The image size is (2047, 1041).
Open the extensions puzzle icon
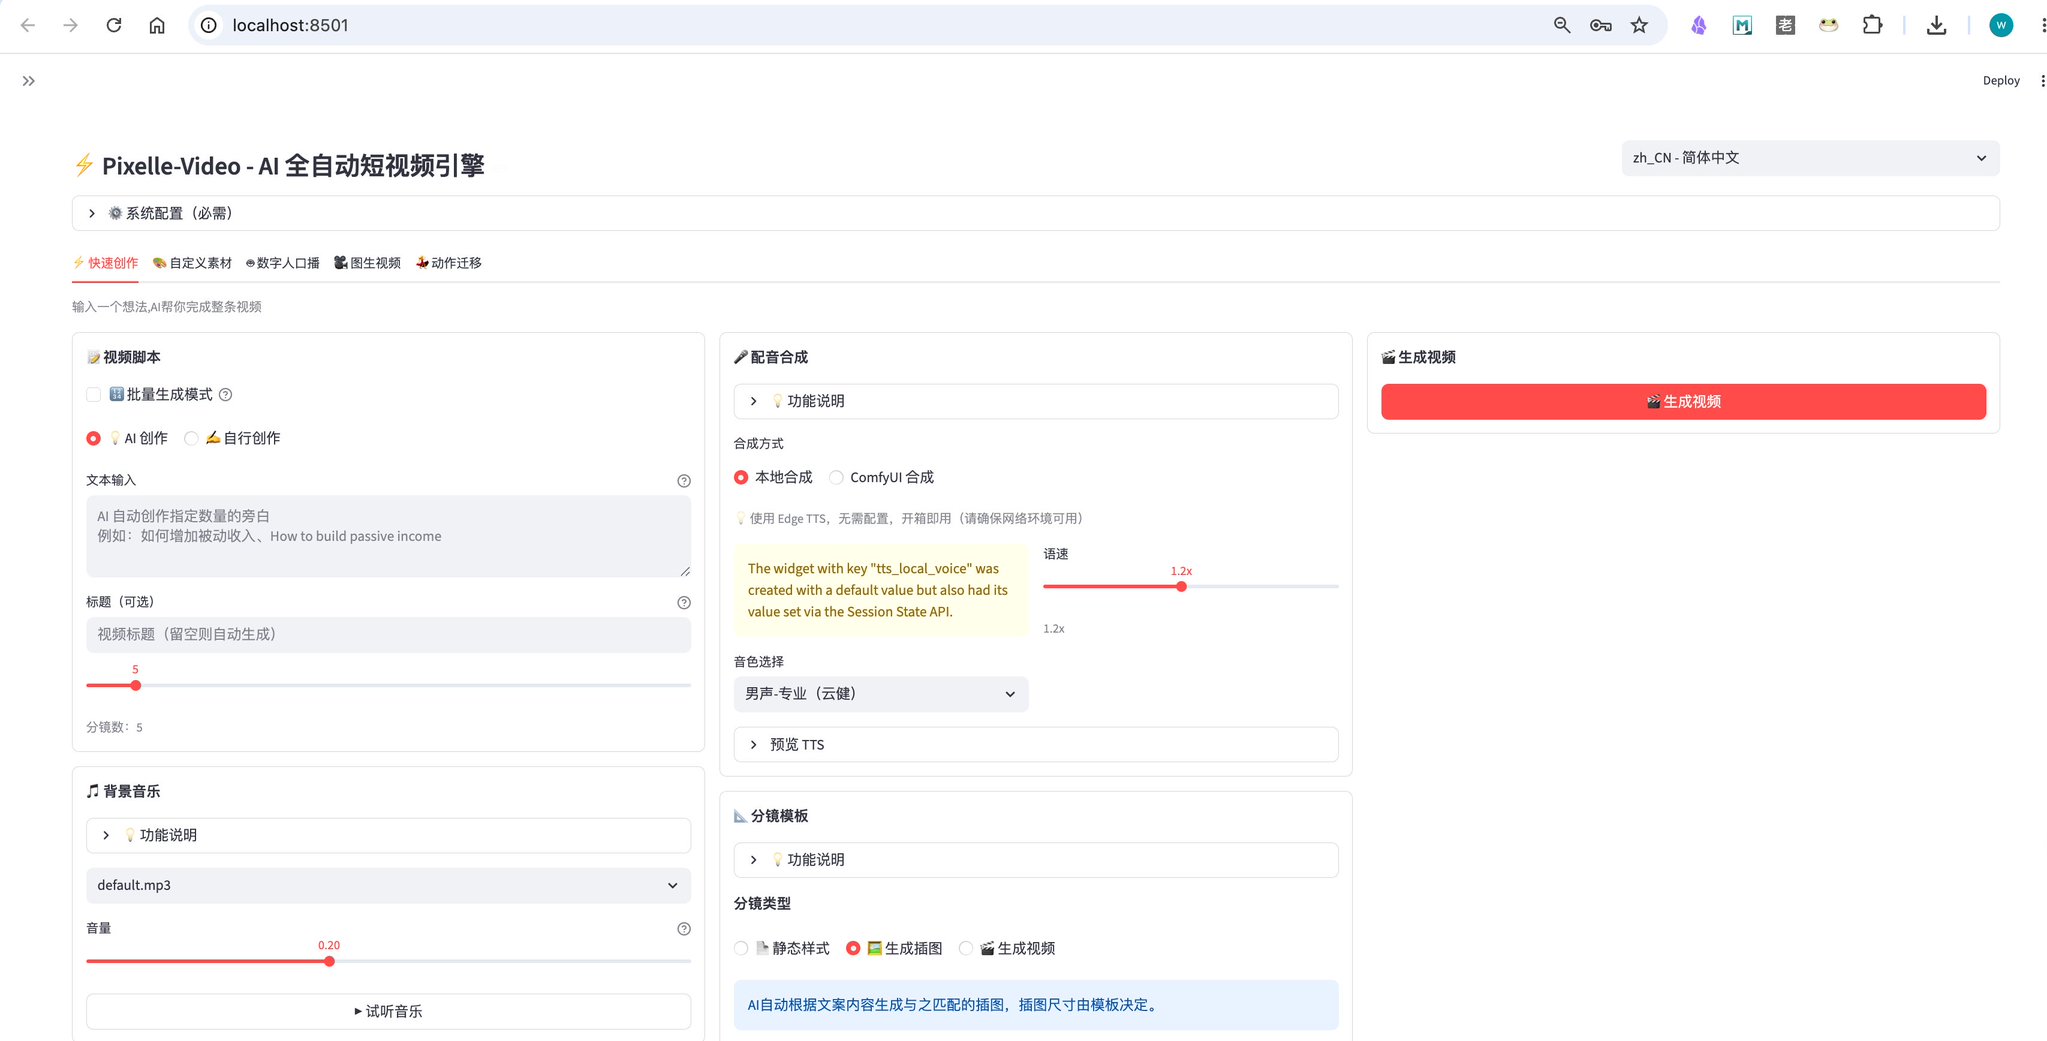[1872, 25]
